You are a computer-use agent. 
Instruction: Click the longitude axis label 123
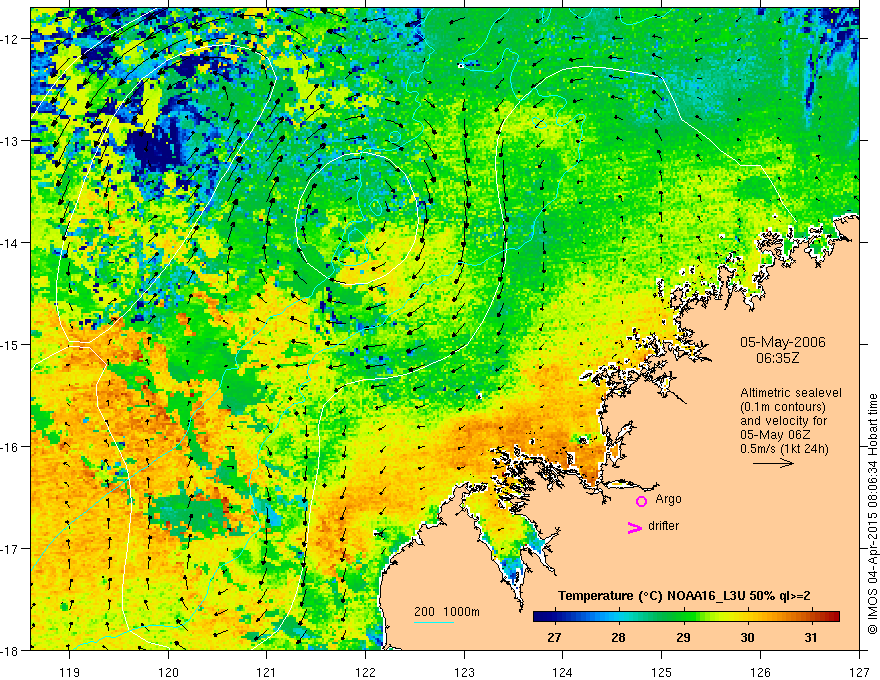tap(464, 672)
